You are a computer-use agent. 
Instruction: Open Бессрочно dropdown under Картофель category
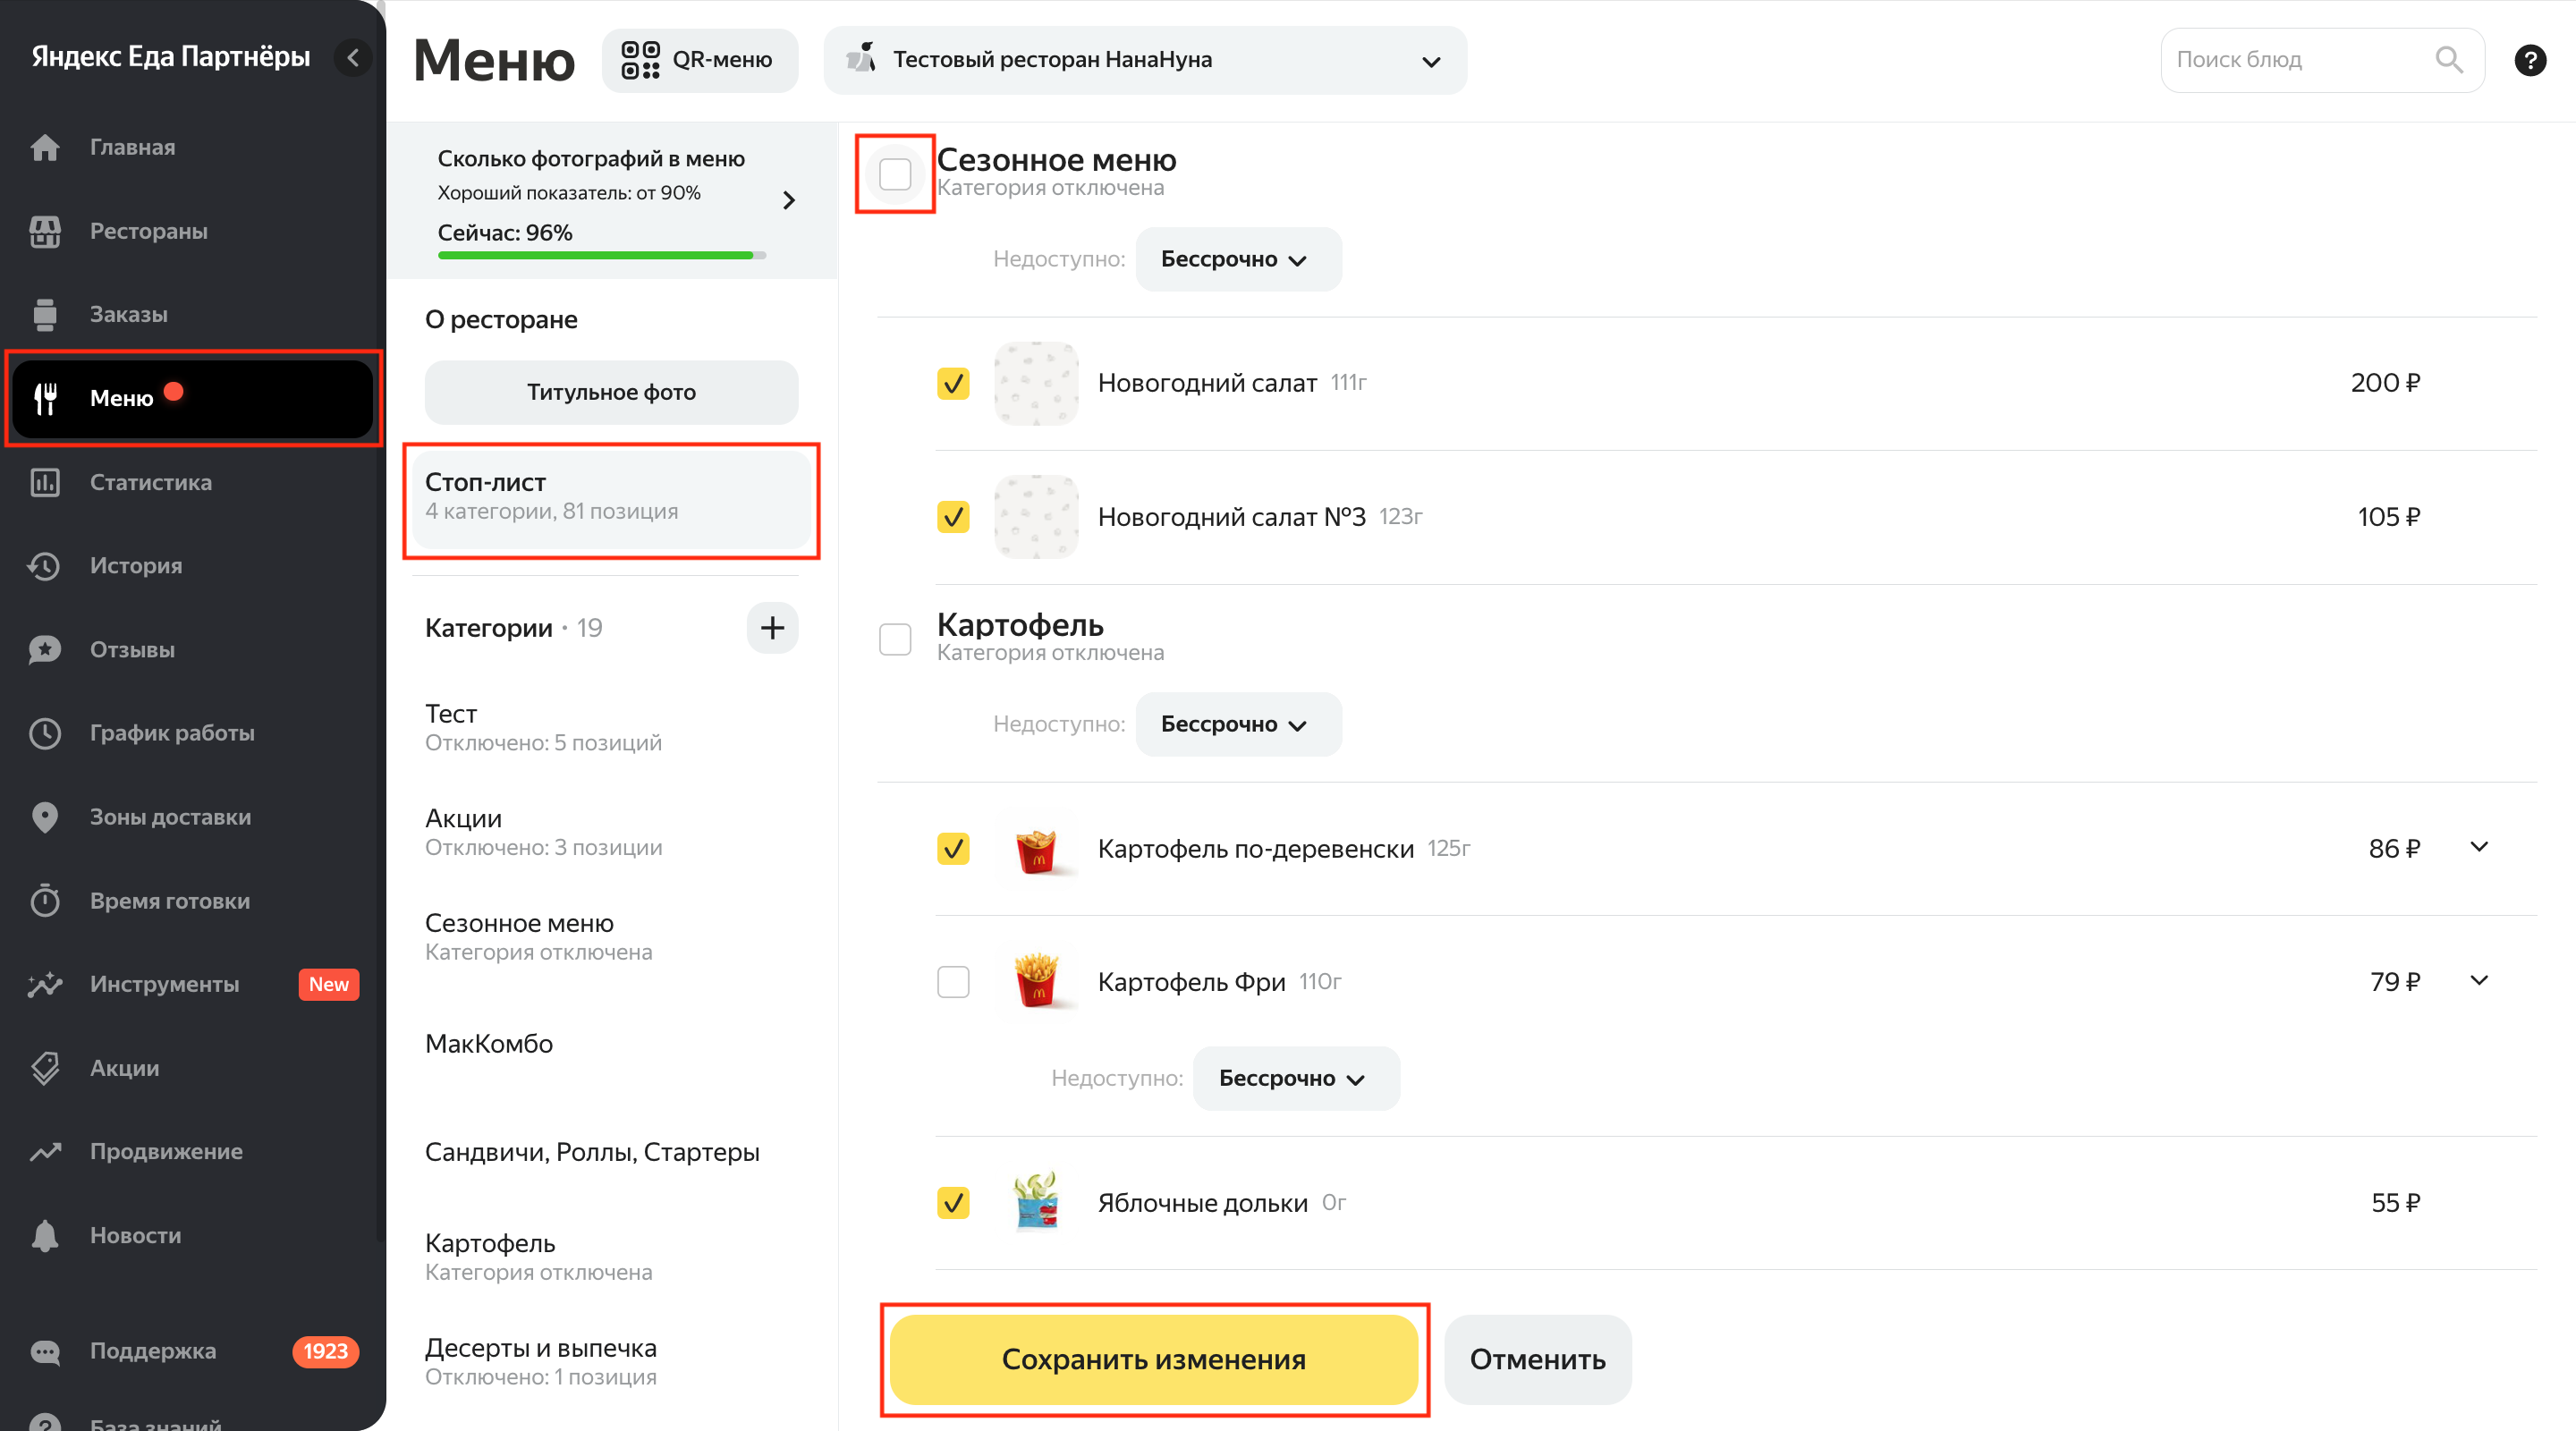(x=1238, y=725)
